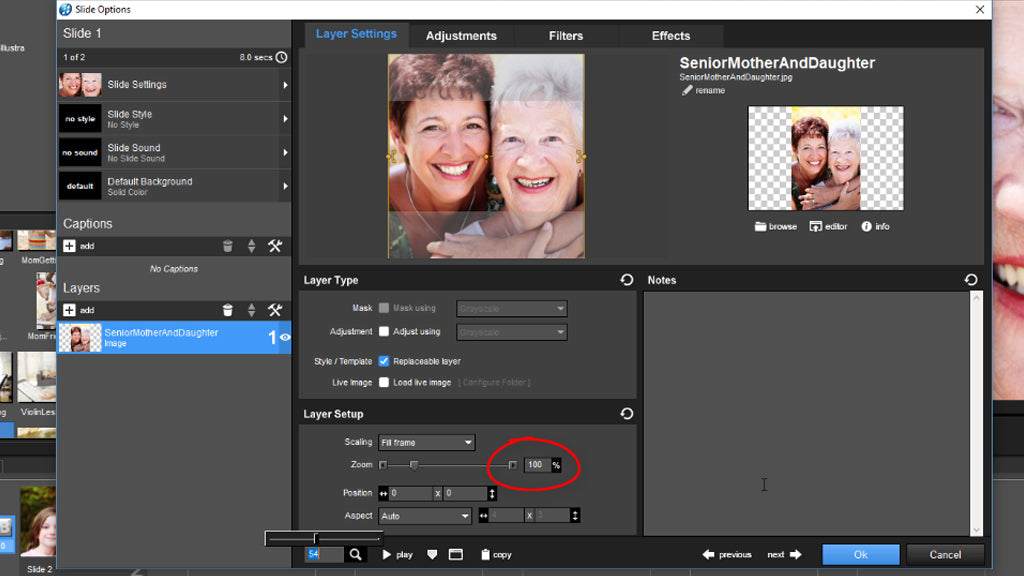Switch to the Adjustments tab
This screenshot has width=1024, height=576.
[461, 35]
